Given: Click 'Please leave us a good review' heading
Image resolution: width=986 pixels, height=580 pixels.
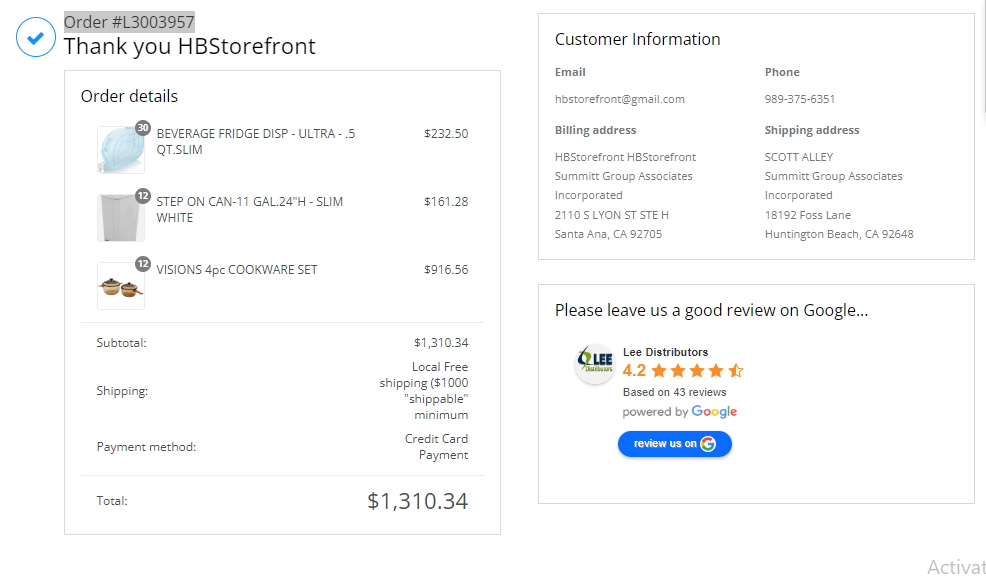Looking at the screenshot, I should (x=711, y=310).
